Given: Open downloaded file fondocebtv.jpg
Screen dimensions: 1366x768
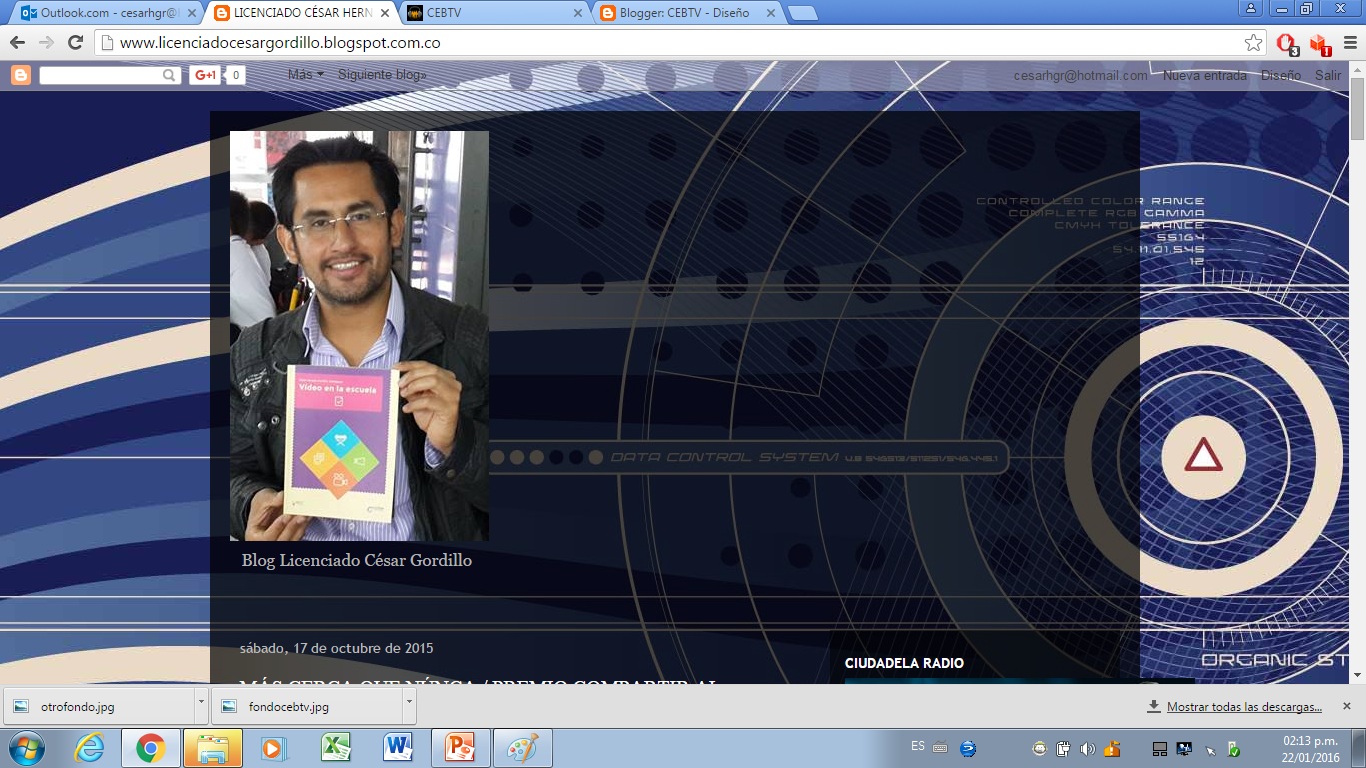Looking at the screenshot, I should pos(305,706).
